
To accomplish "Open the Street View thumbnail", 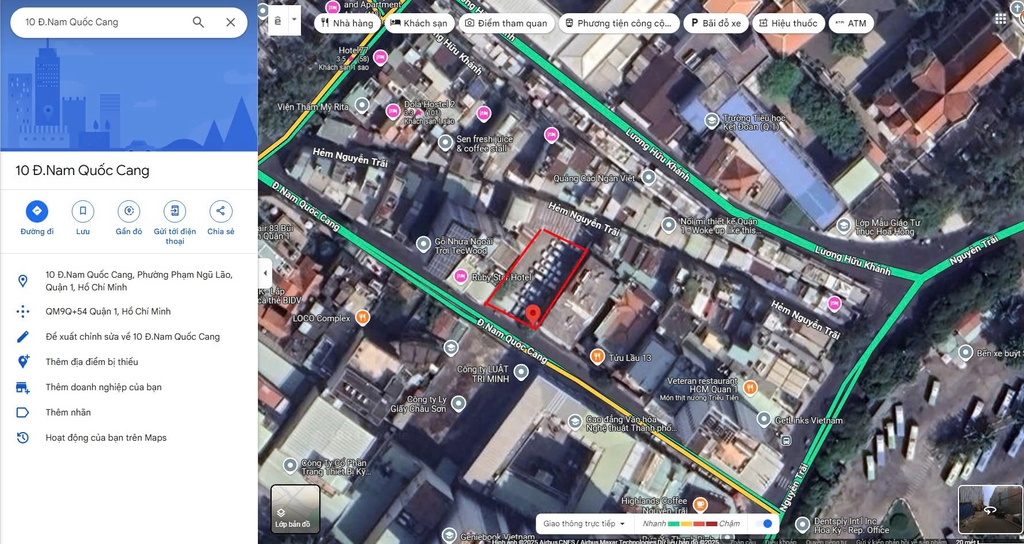I will coord(989,509).
